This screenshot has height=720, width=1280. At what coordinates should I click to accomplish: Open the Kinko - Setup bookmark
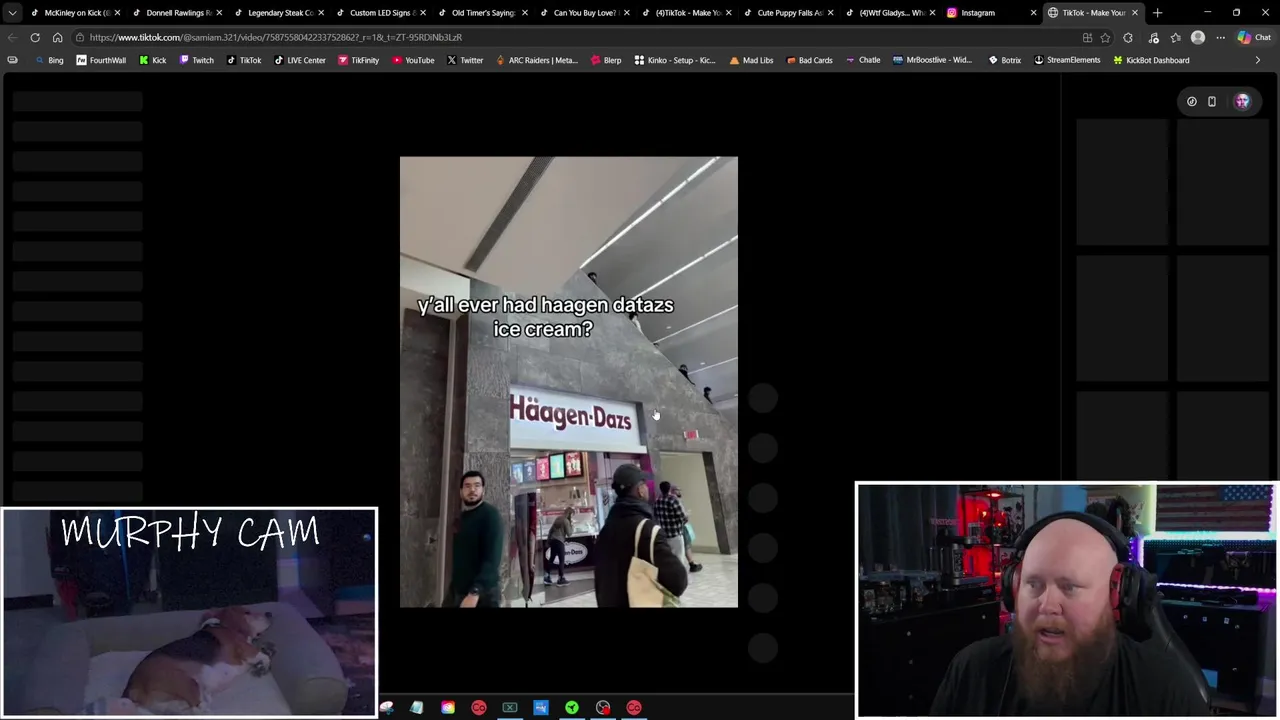(x=675, y=60)
